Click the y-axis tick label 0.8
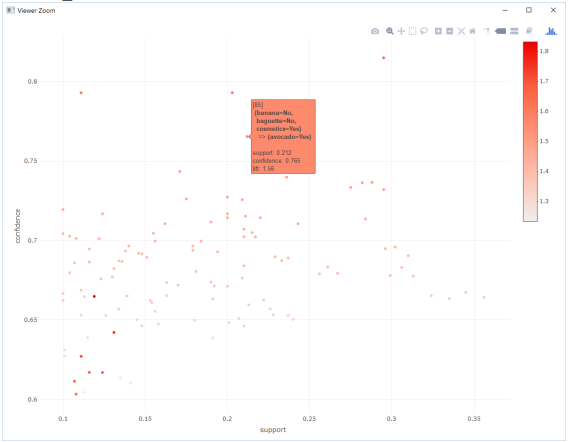The height and width of the screenshot is (442, 568). click(33, 82)
